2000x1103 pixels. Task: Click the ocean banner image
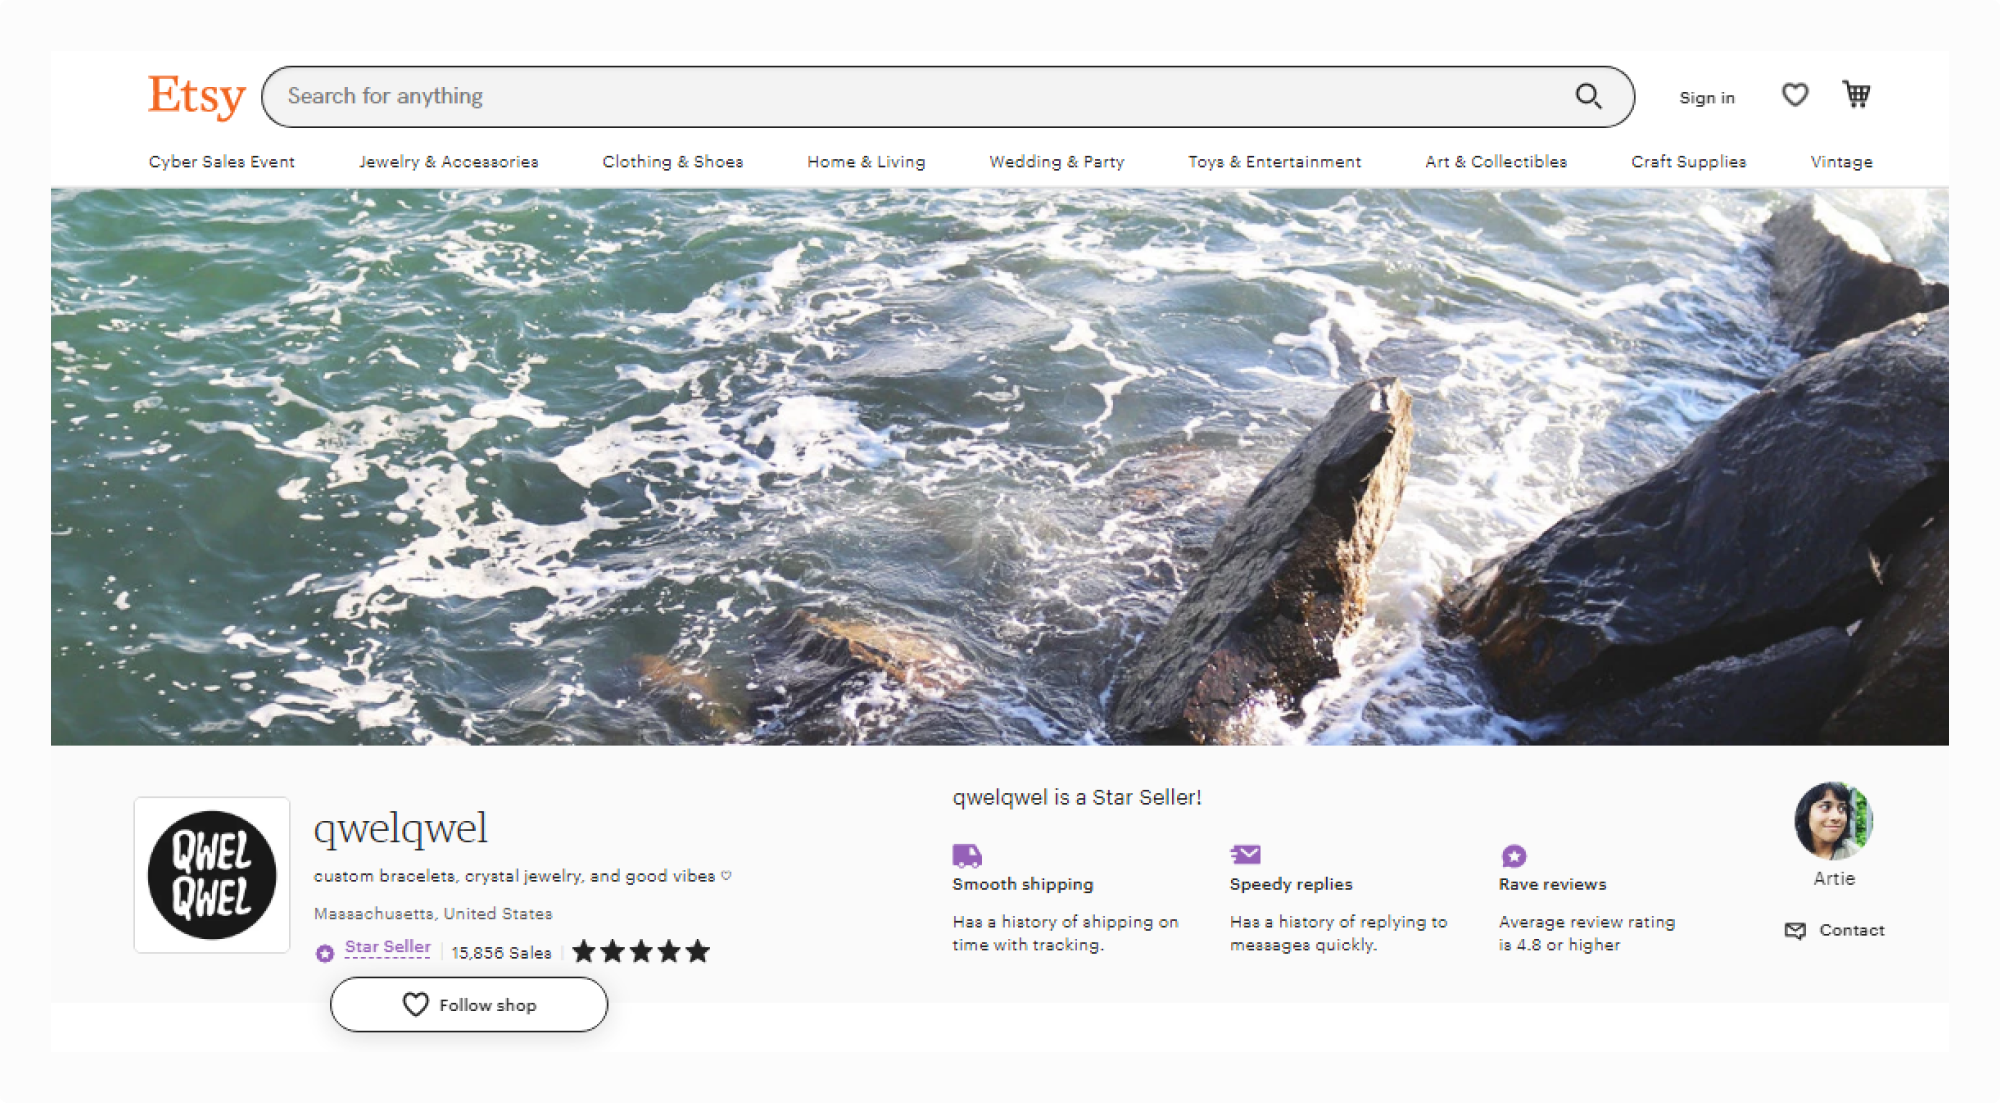point(999,467)
